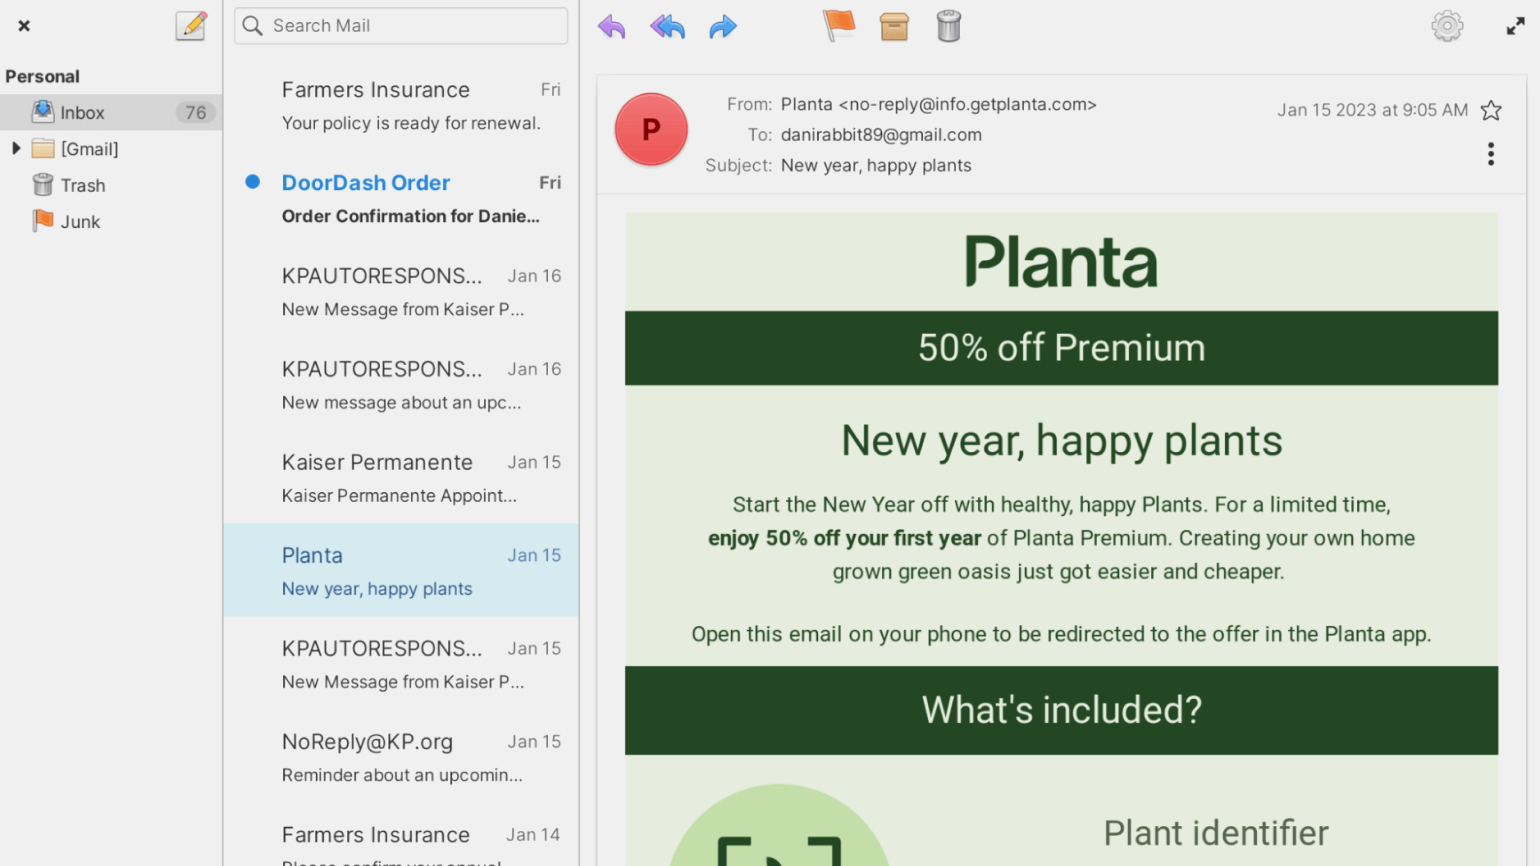The image size is (1540, 866).
Task: Open Farmers Insurance Jan 14 email
Action: pyautogui.click(x=401, y=836)
